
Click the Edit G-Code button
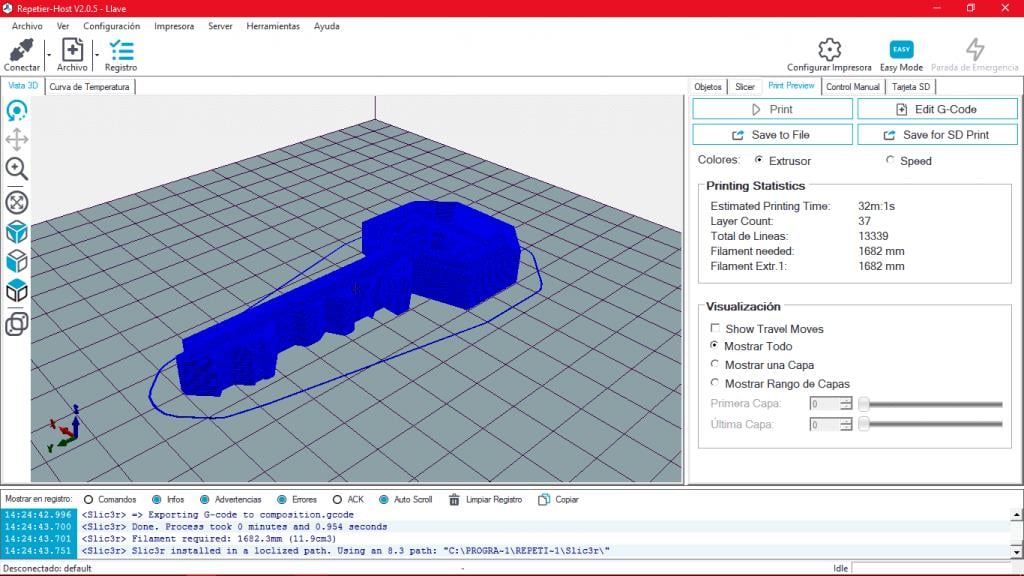point(937,109)
